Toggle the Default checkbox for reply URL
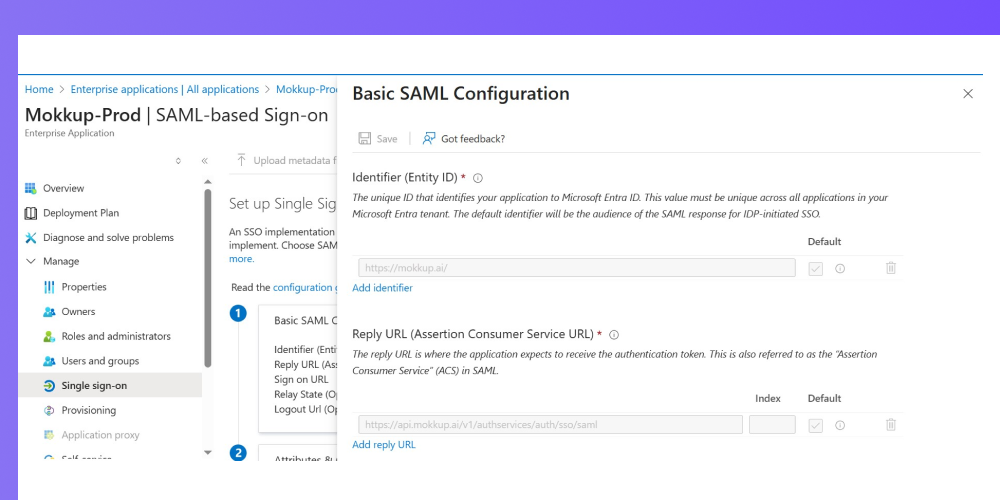The height and width of the screenshot is (500, 1000). (x=816, y=425)
